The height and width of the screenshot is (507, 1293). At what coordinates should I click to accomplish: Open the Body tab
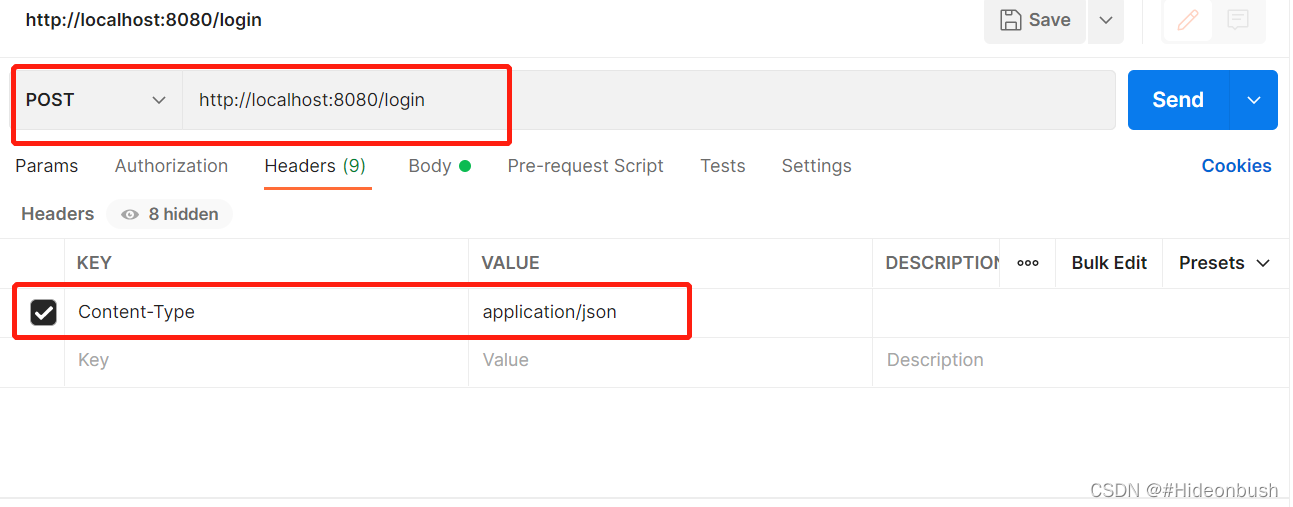pos(439,166)
